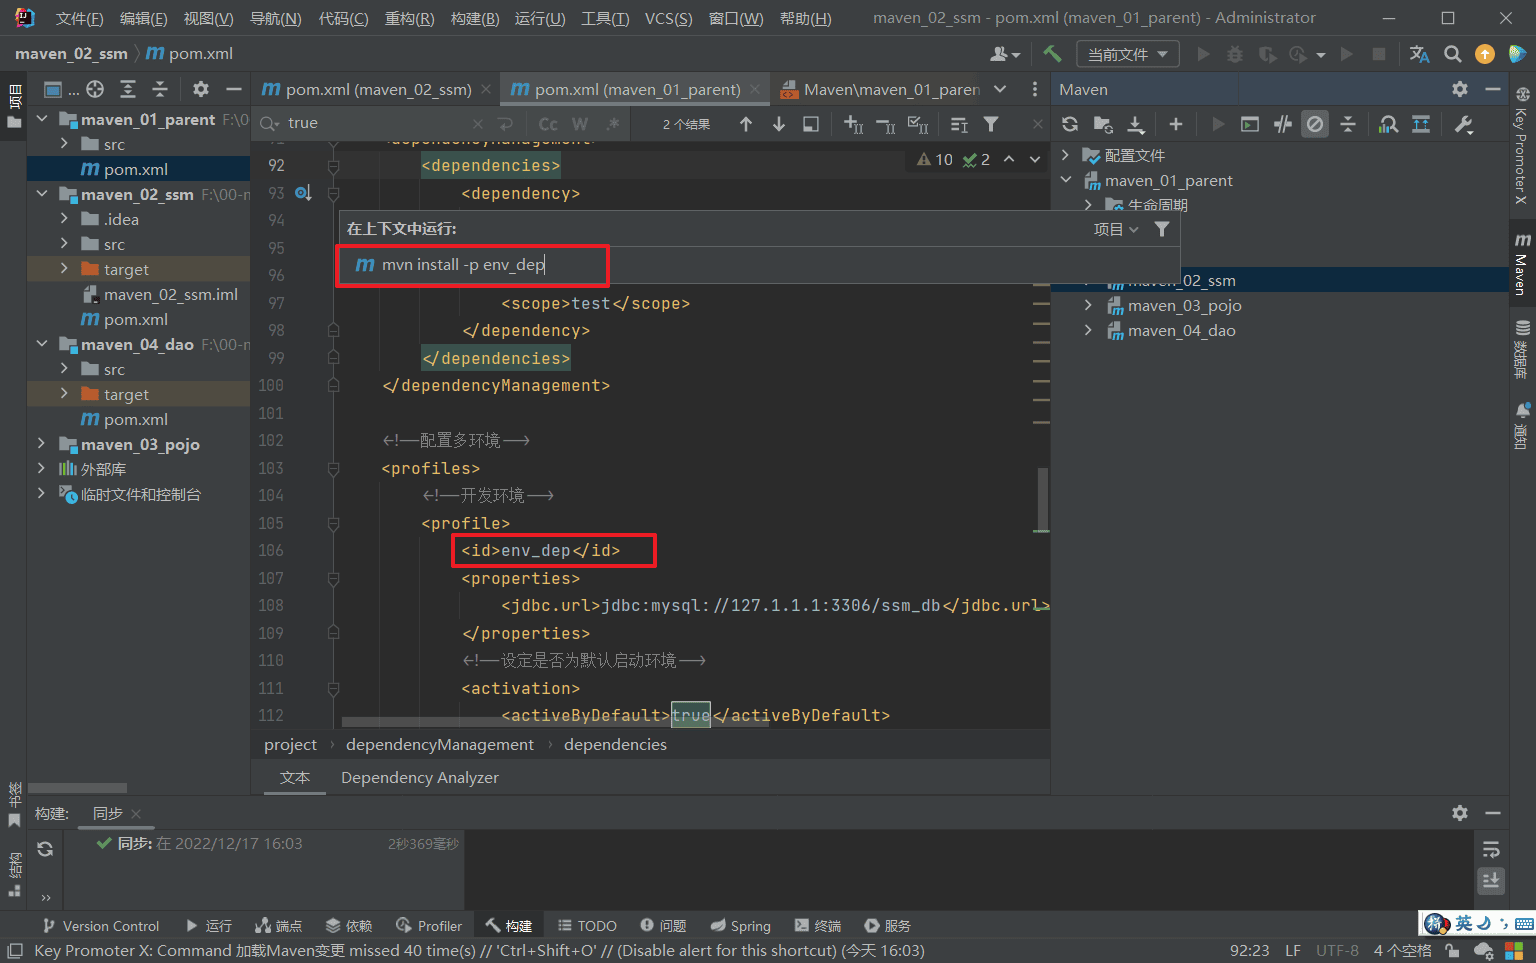Reload all Maven projects

pos(1070,124)
